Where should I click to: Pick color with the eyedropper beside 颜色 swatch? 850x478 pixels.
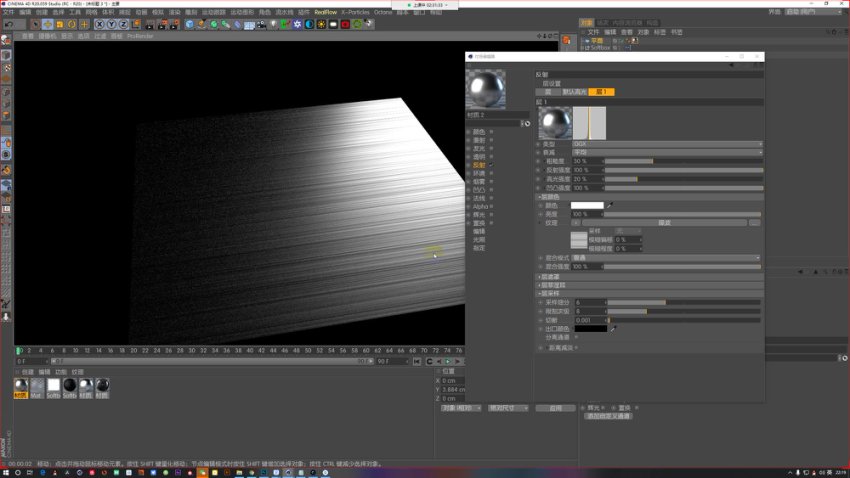pyautogui.click(x=610, y=205)
